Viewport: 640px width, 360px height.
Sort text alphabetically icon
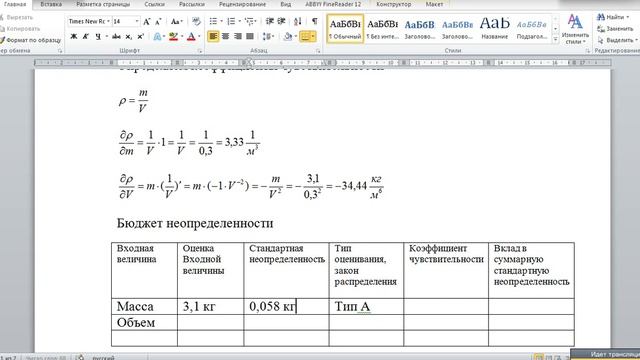pos(298,21)
